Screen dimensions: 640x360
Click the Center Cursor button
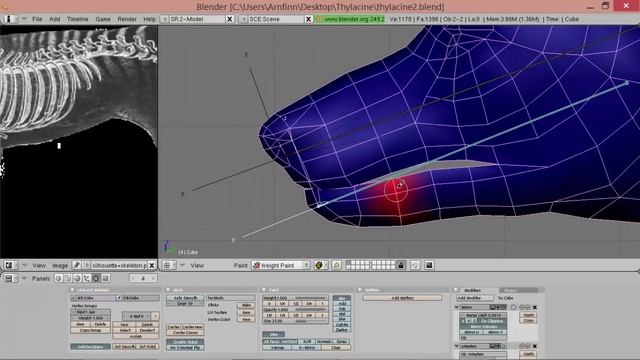point(185,333)
